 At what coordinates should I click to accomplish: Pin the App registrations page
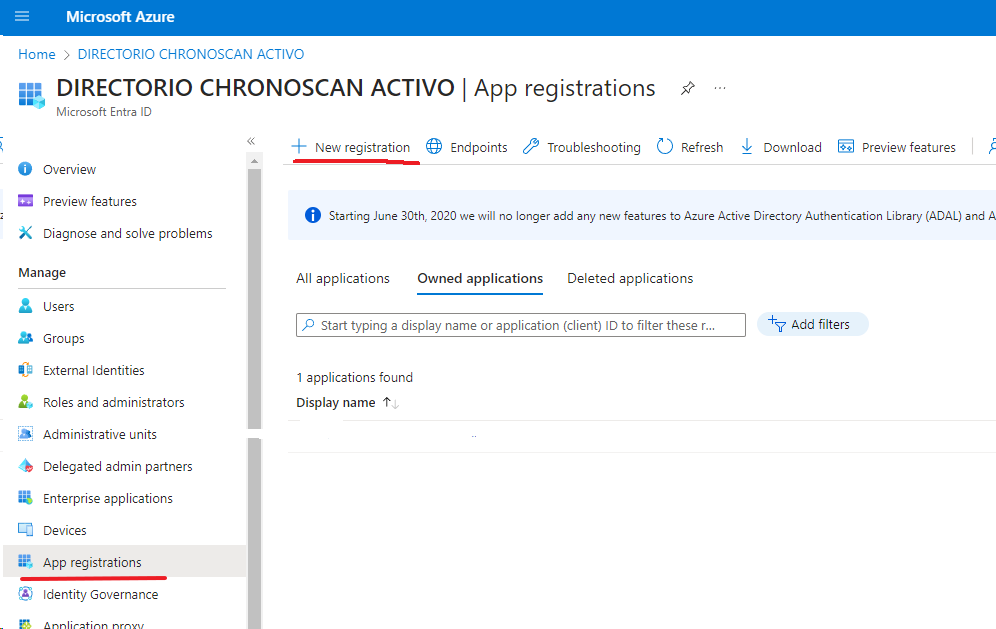[x=687, y=88]
